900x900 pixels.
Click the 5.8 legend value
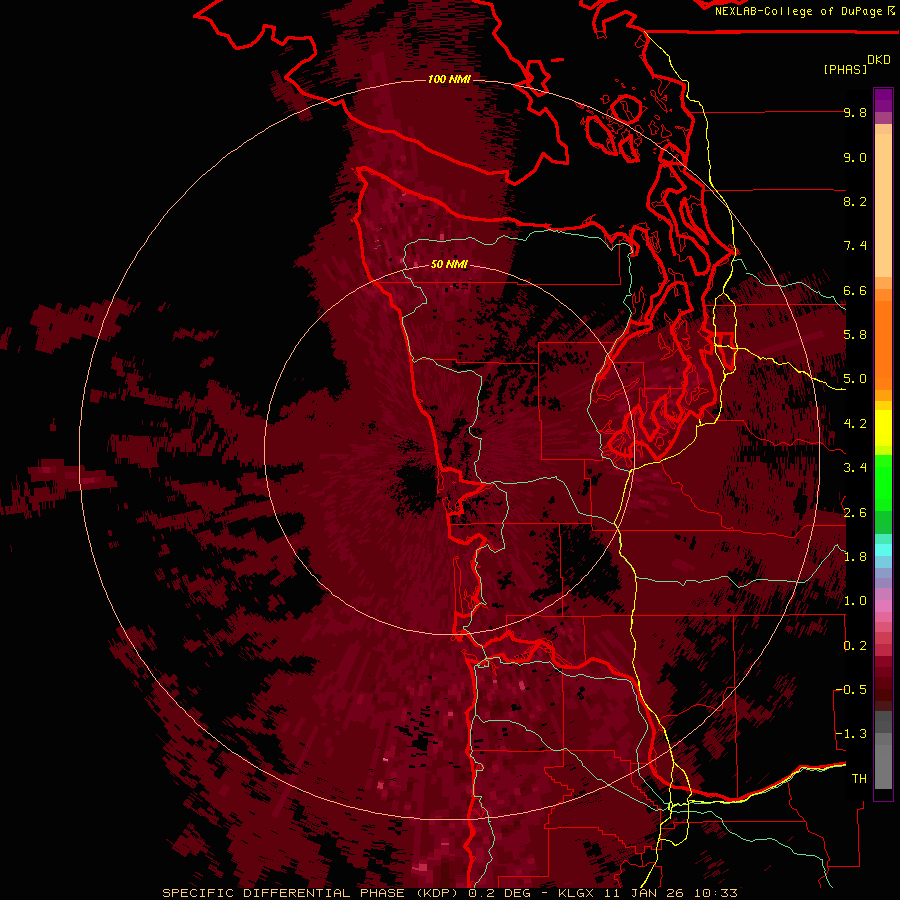855,335
